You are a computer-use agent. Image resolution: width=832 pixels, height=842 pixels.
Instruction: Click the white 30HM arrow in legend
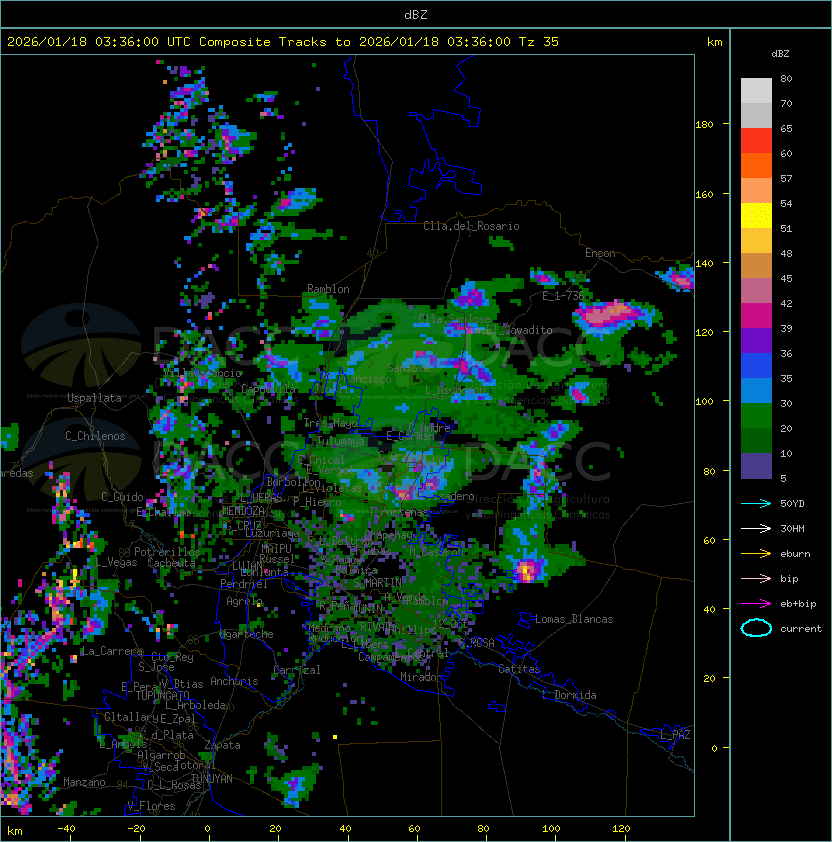coord(756,528)
